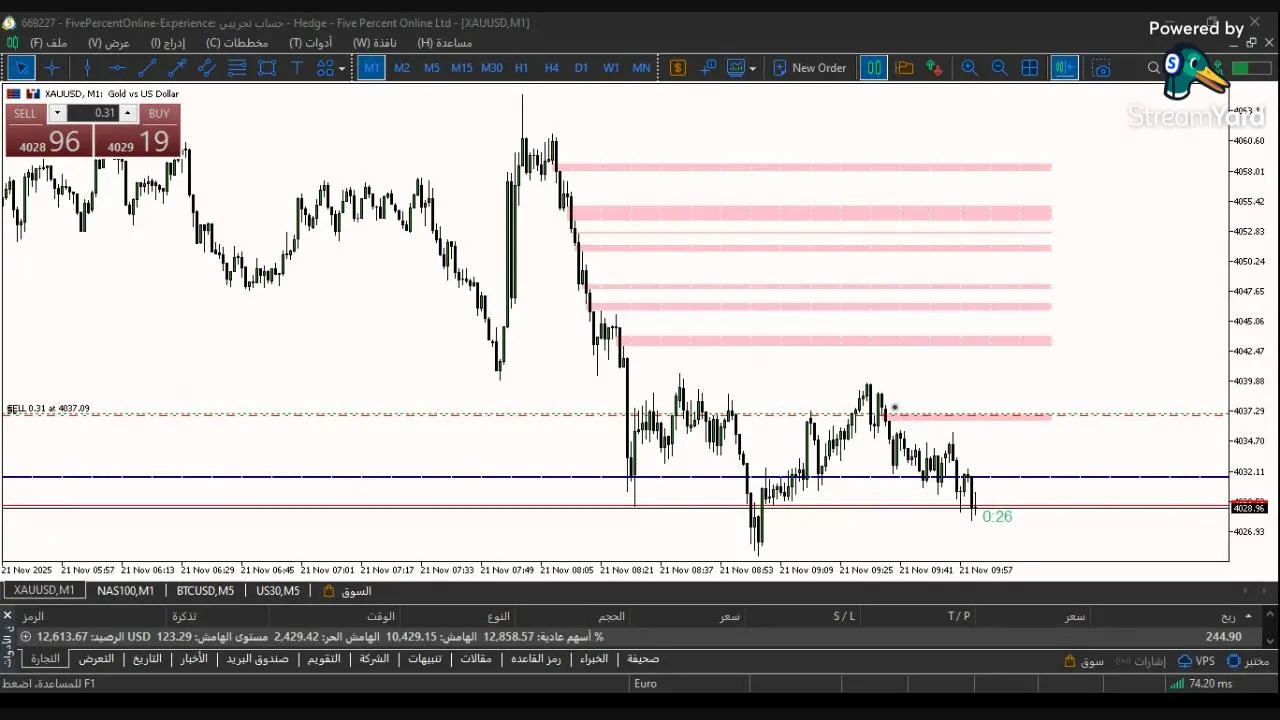1280x720 pixels.
Task: Click the 0.31 lot volume field
Action: (93, 113)
